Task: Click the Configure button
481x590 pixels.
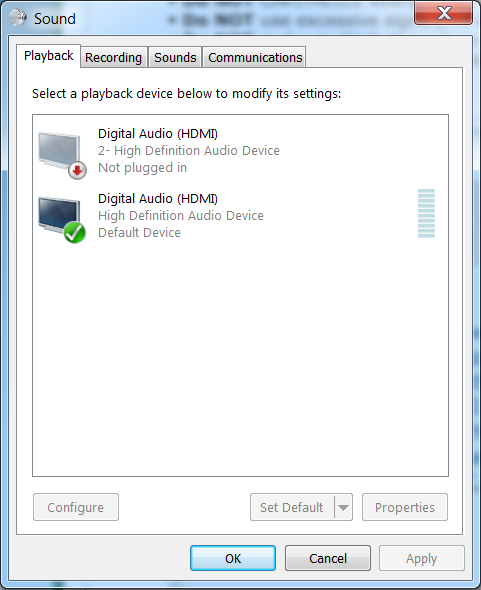Action: click(x=76, y=507)
